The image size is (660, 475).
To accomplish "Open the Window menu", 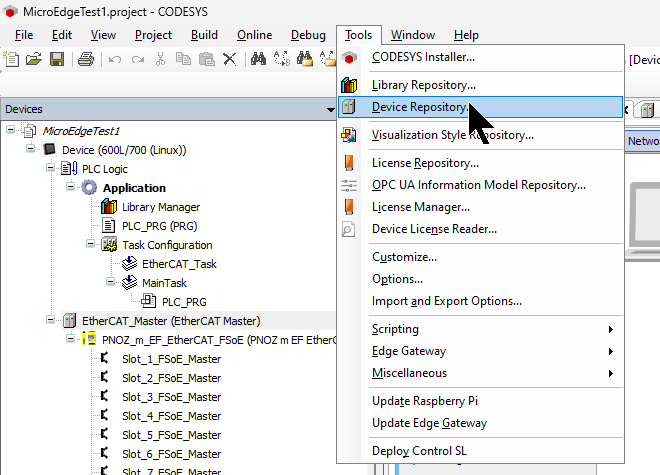I will (413, 35).
